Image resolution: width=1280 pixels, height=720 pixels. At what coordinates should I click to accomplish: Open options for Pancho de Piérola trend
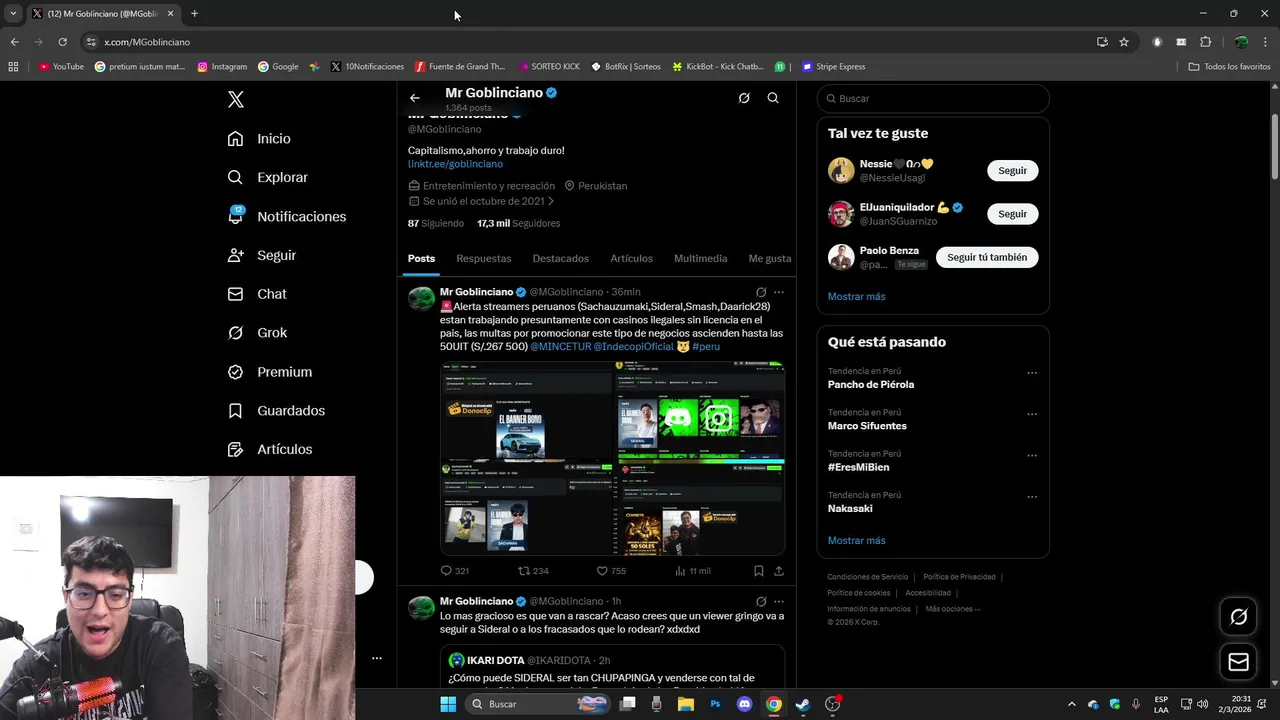(x=1032, y=373)
